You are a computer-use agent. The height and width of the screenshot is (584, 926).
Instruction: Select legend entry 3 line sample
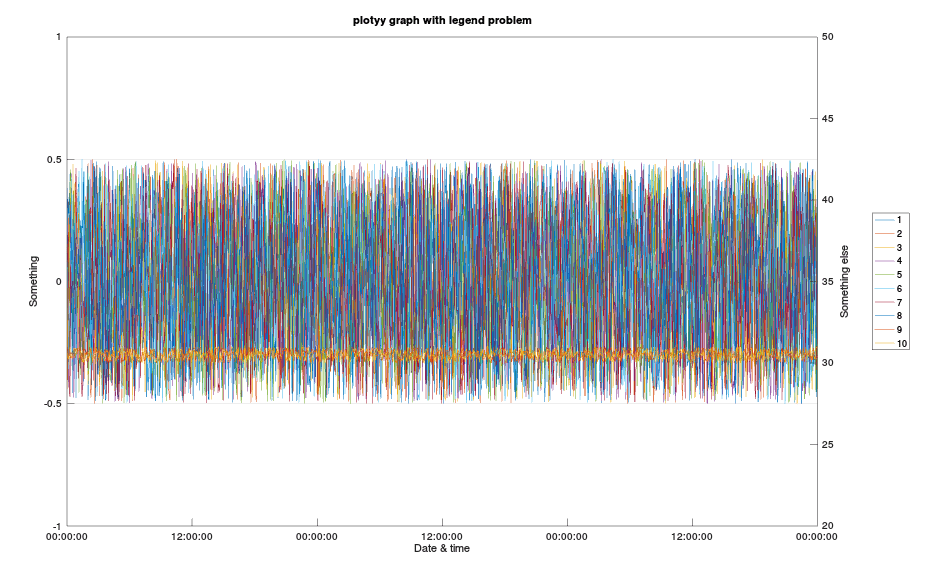tap(884, 246)
